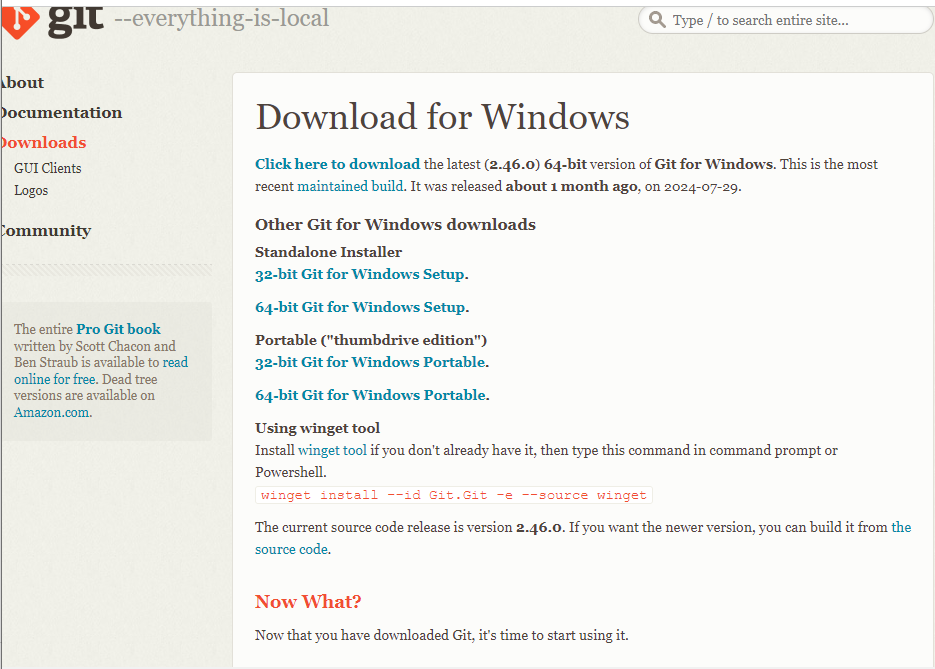Open Logos sub-item
The width and height of the screenshot is (935, 669).
tap(31, 190)
